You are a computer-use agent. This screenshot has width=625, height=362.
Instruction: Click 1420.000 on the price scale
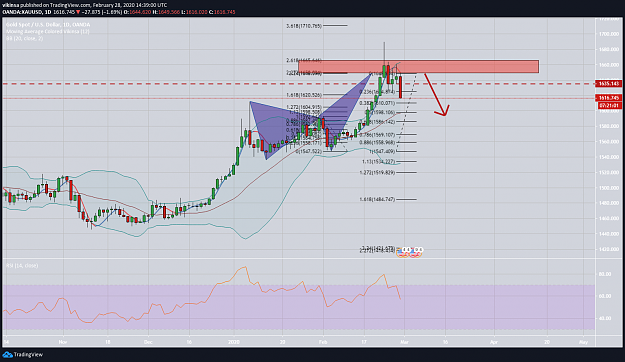click(610, 249)
